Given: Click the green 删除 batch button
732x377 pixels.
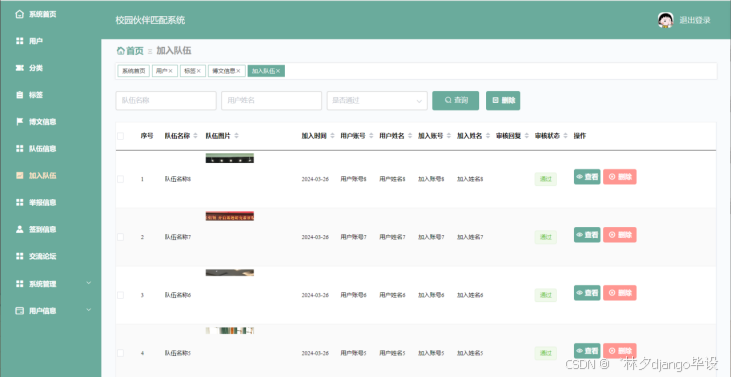Looking at the screenshot, I should click(503, 100).
